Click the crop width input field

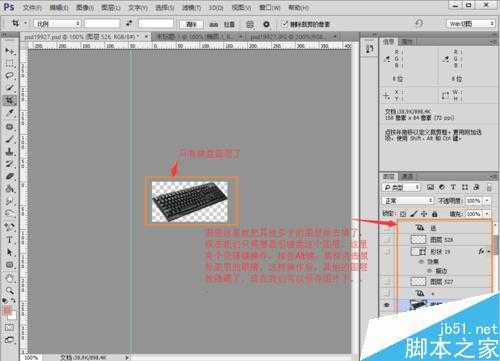pyautogui.click(x=102, y=23)
